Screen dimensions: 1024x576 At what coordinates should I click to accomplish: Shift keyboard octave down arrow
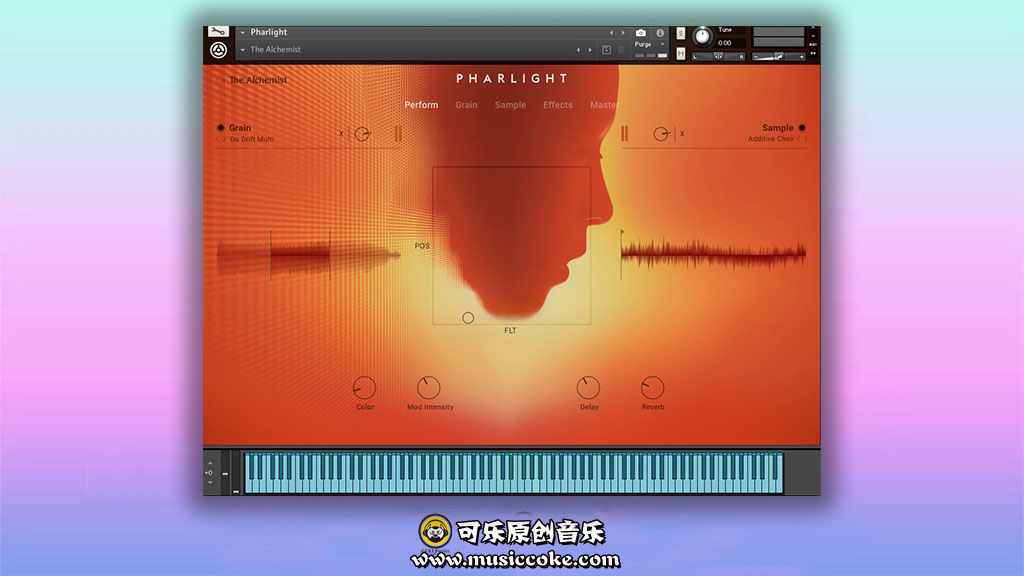coord(210,483)
